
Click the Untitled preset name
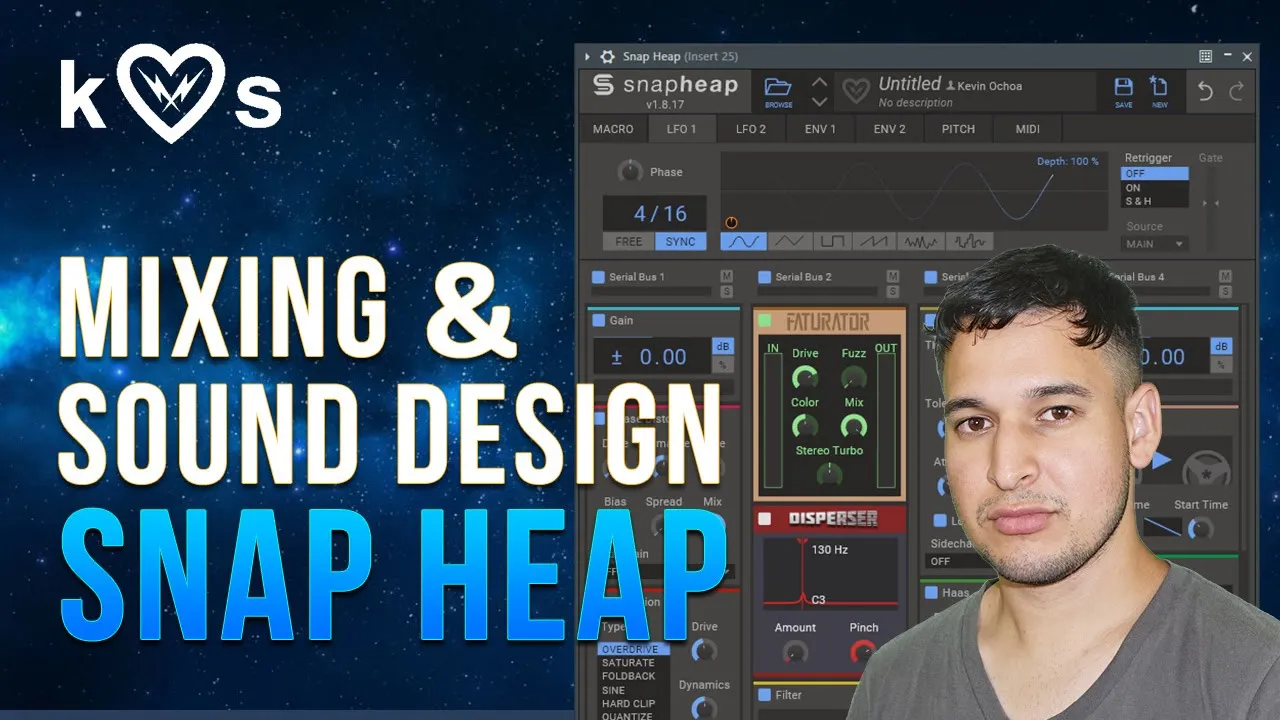click(x=909, y=84)
